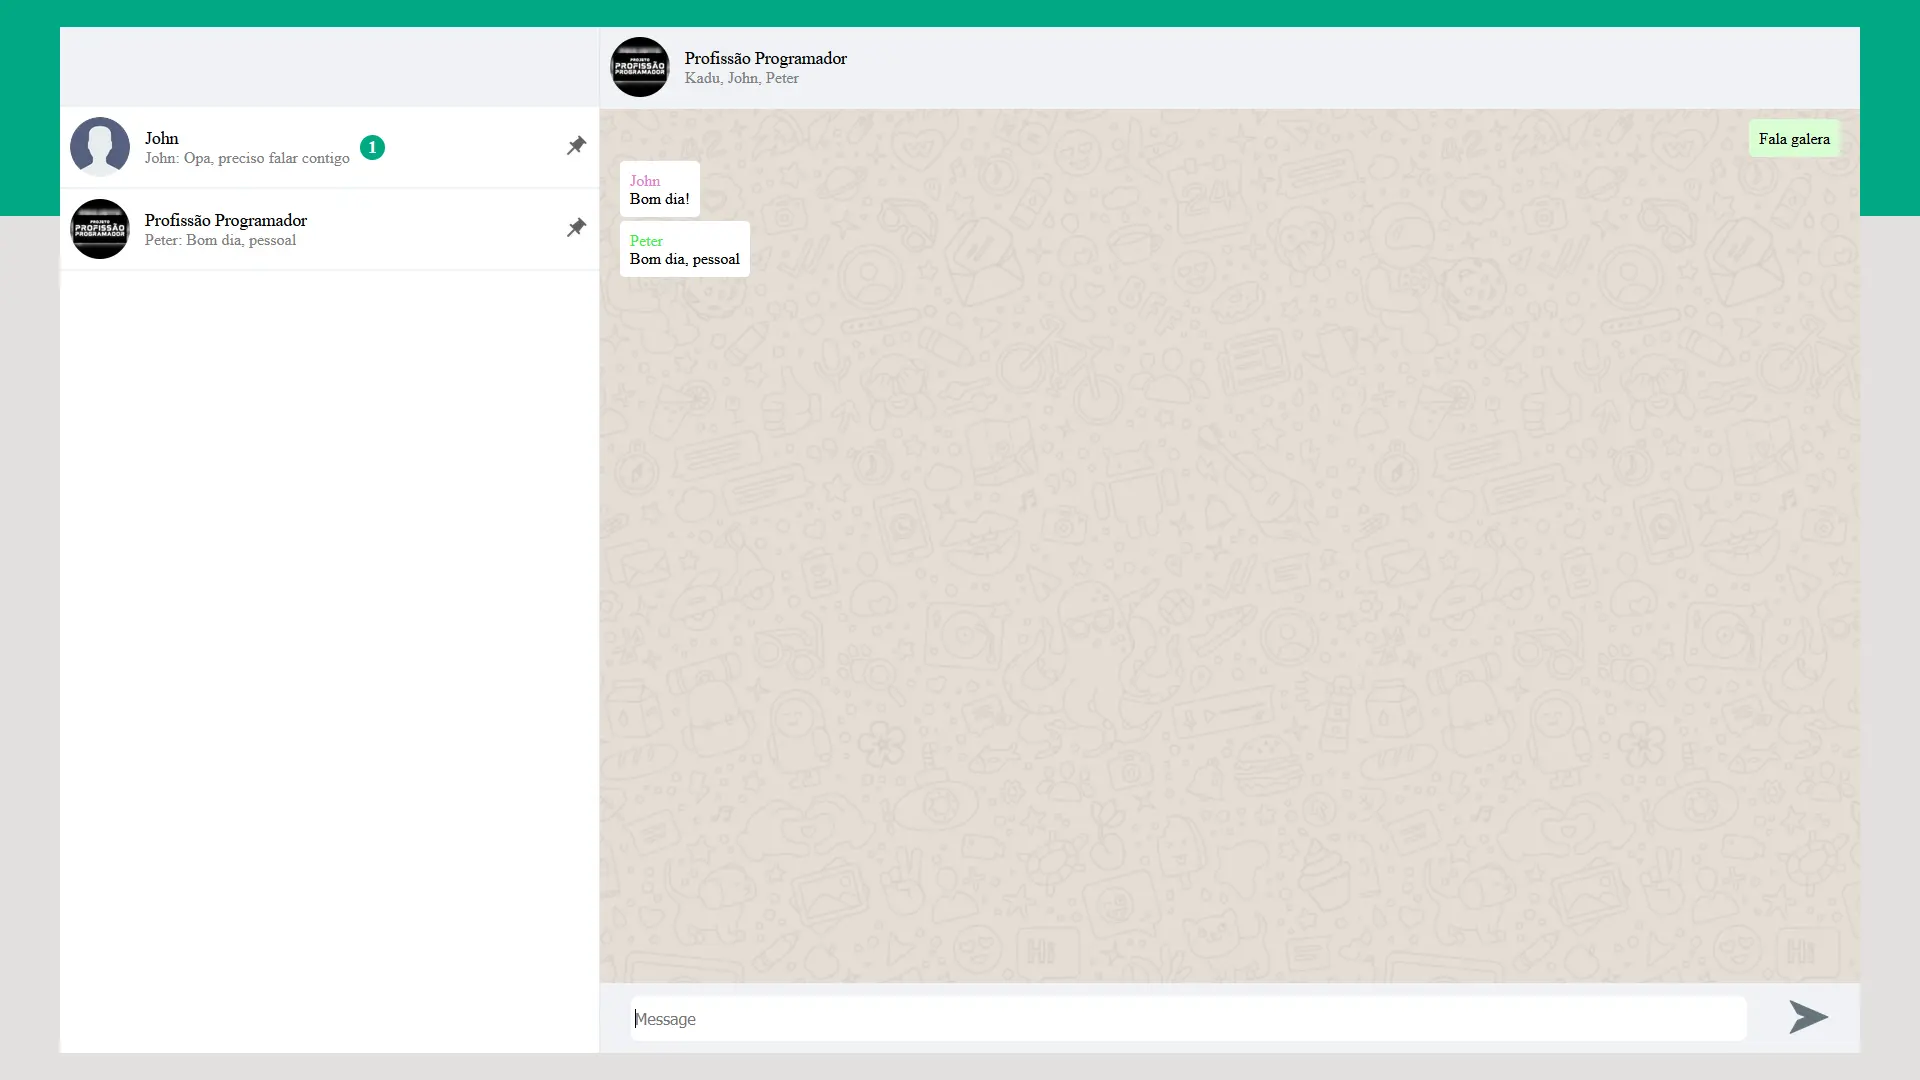Focus the Message input field

pos(1189,1018)
